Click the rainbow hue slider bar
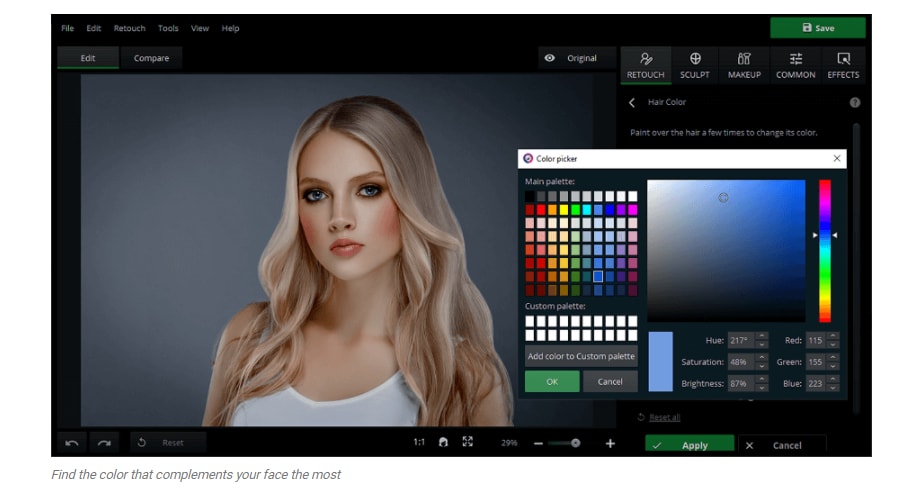This screenshot has height=491, width=908. pyautogui.click(x=825, y=251)
